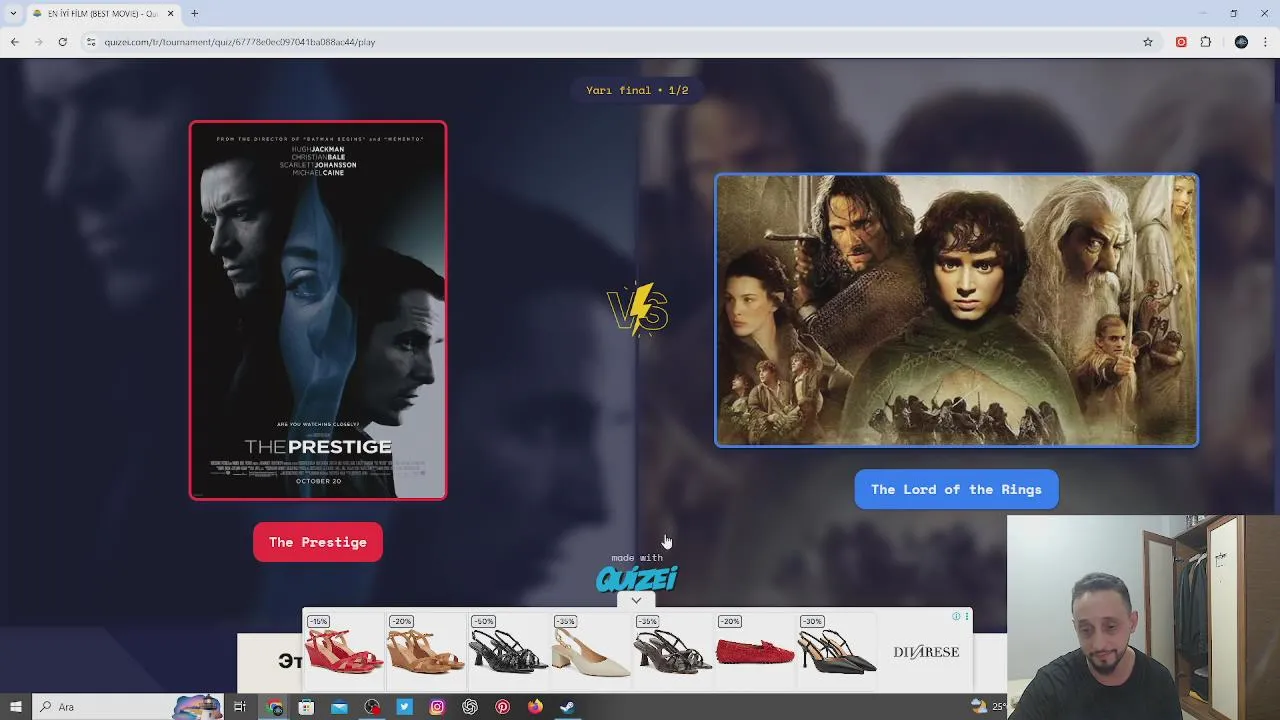Open the Twitter taskbar icon
Screen dimensions: 1280x720
tap(404, 707)
